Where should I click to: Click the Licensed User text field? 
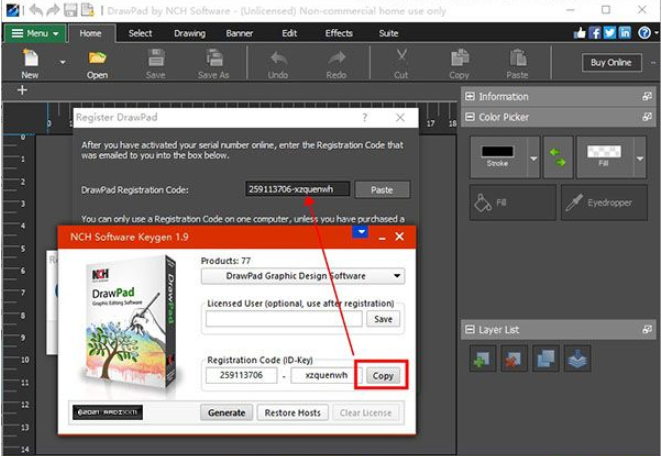tap(284, 319)
